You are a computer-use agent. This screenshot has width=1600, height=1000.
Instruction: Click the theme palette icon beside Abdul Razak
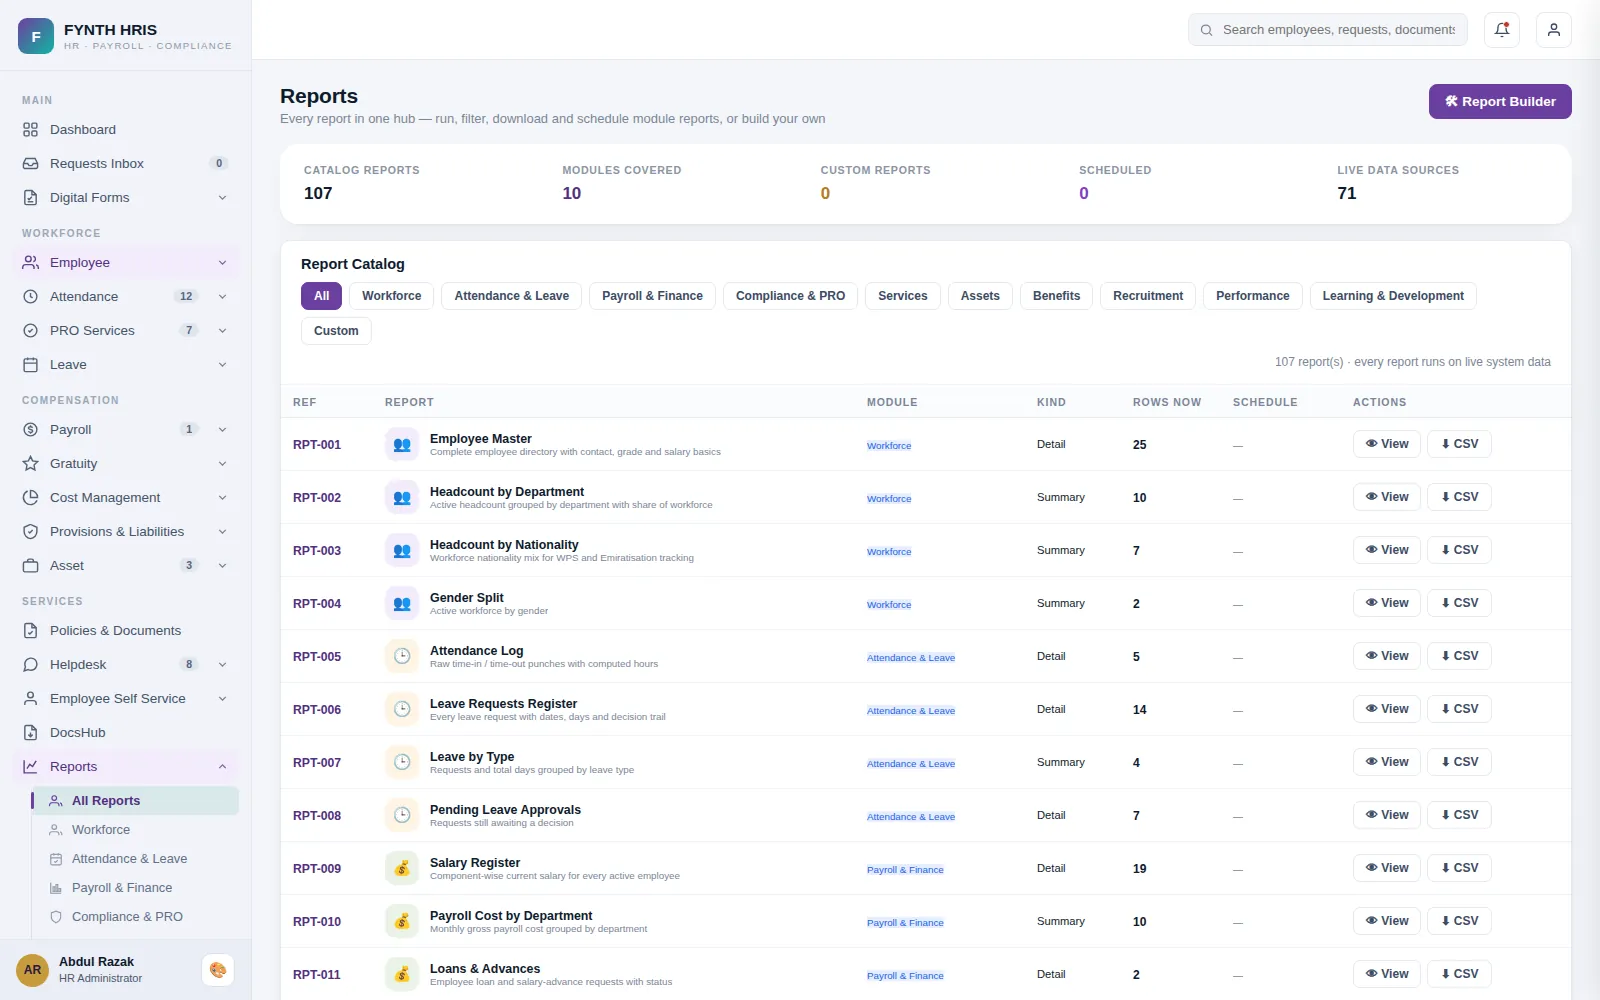point(218,970)
